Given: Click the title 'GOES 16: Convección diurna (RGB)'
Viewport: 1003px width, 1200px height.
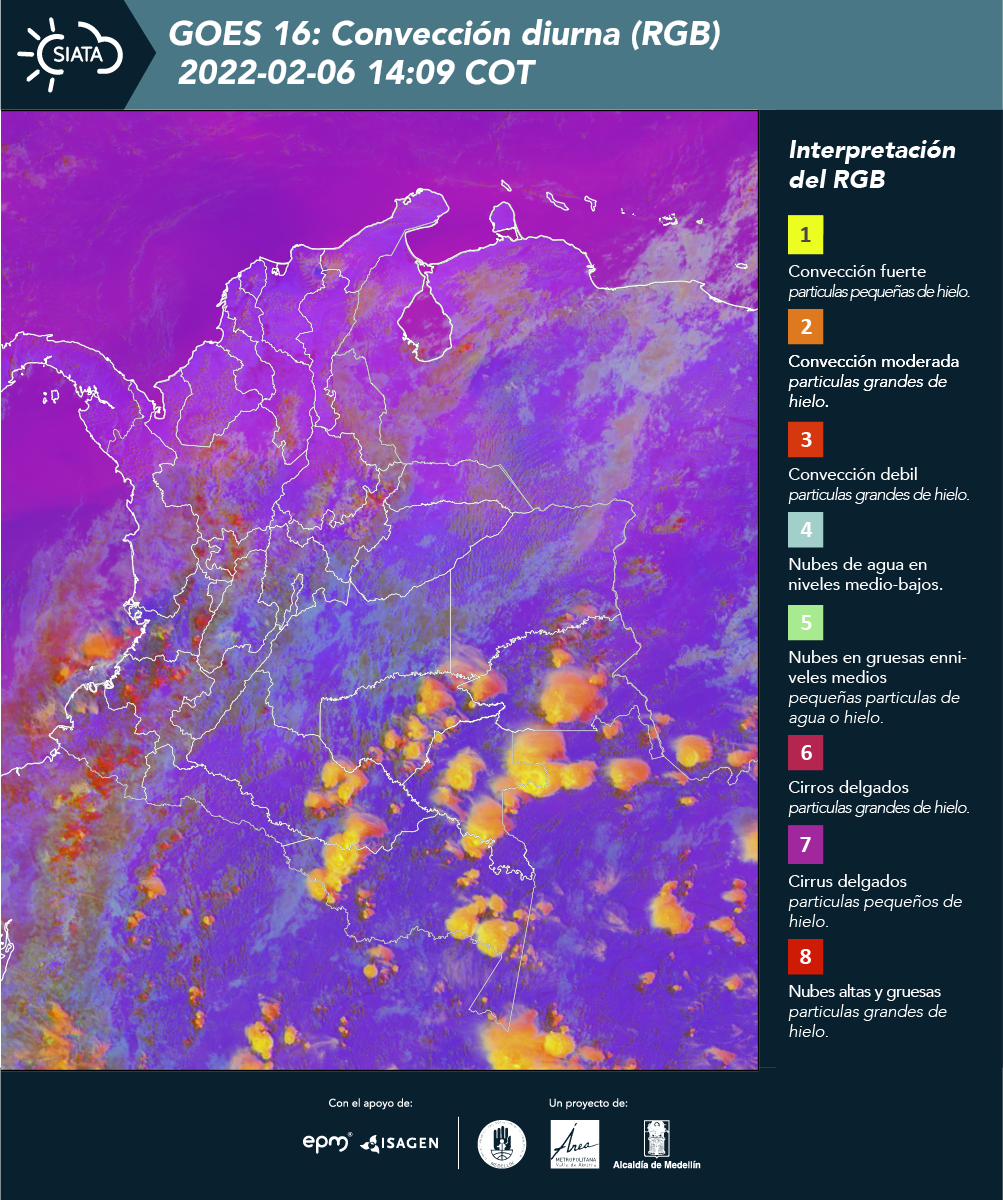Looking at the screenshot, I should pyautogui.click(x=444, y=35).
